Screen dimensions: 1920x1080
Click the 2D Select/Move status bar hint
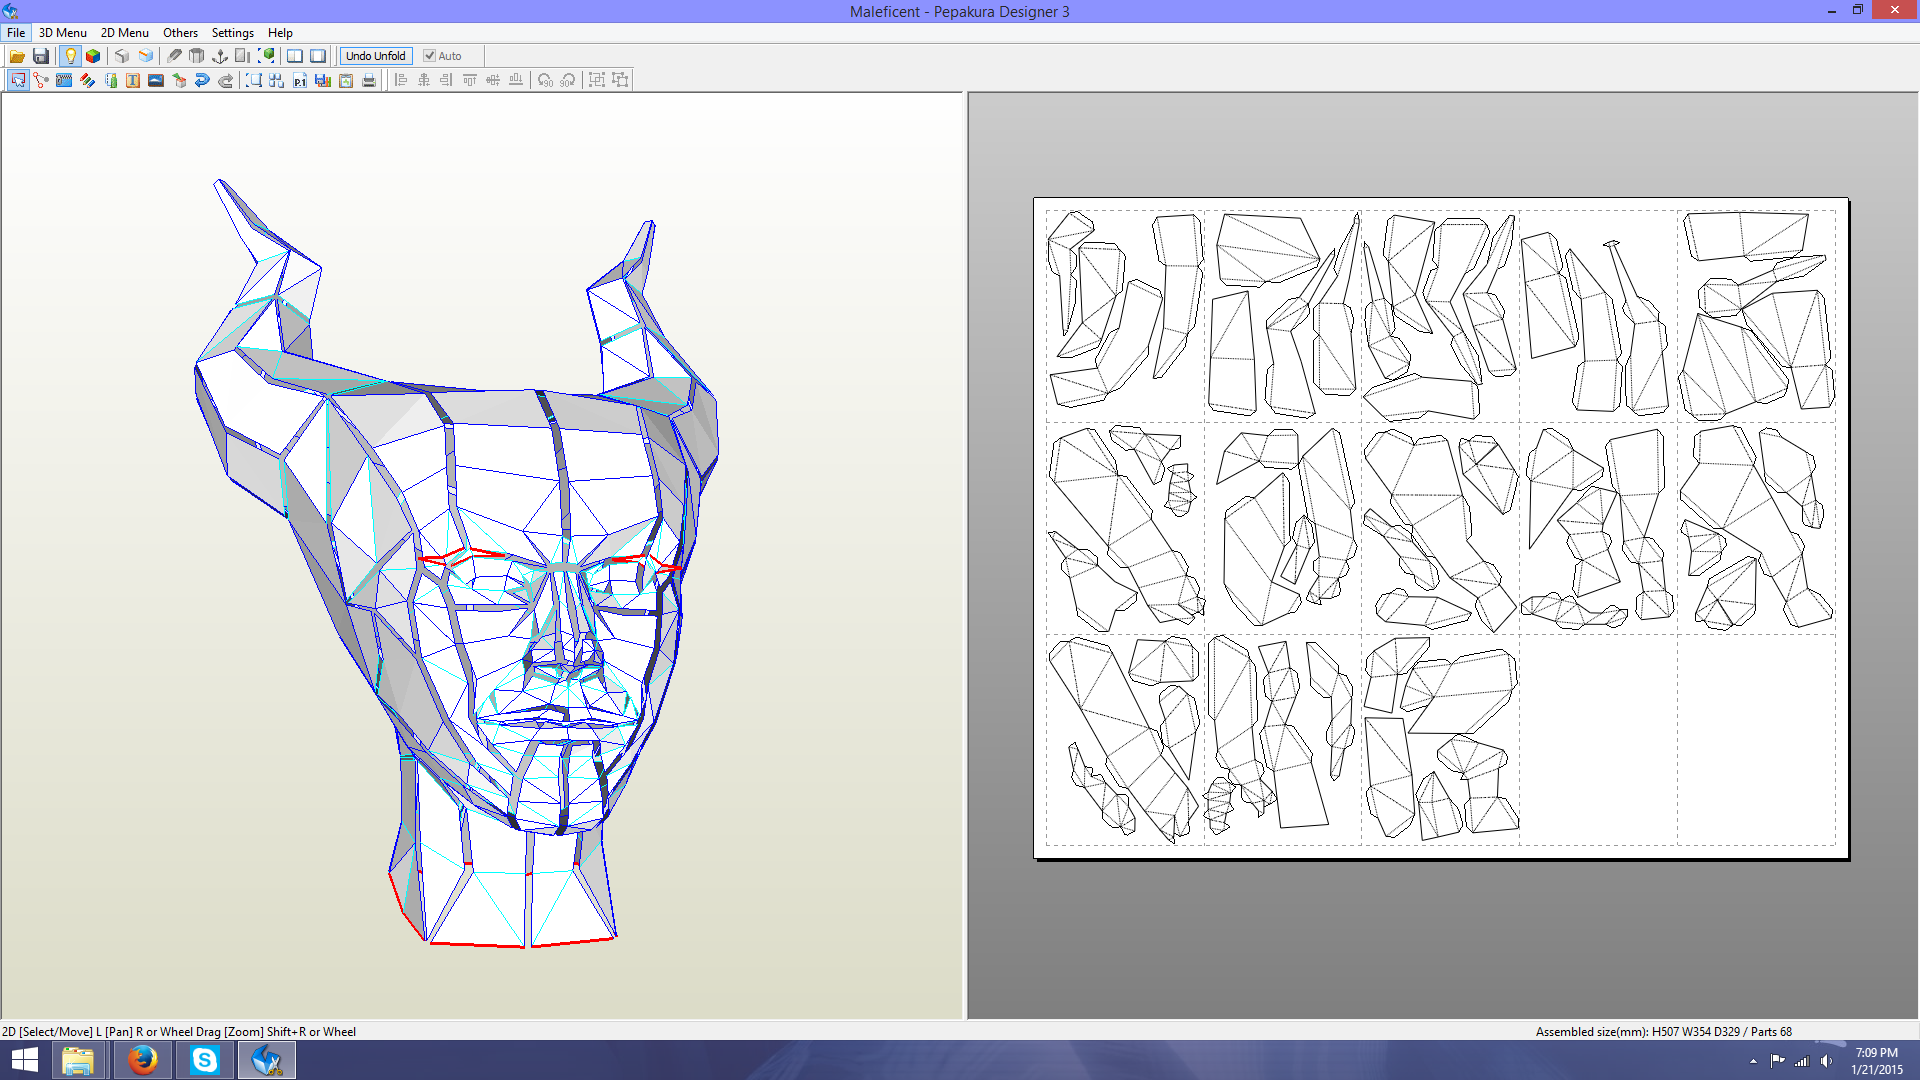[x=179, y=1032]
